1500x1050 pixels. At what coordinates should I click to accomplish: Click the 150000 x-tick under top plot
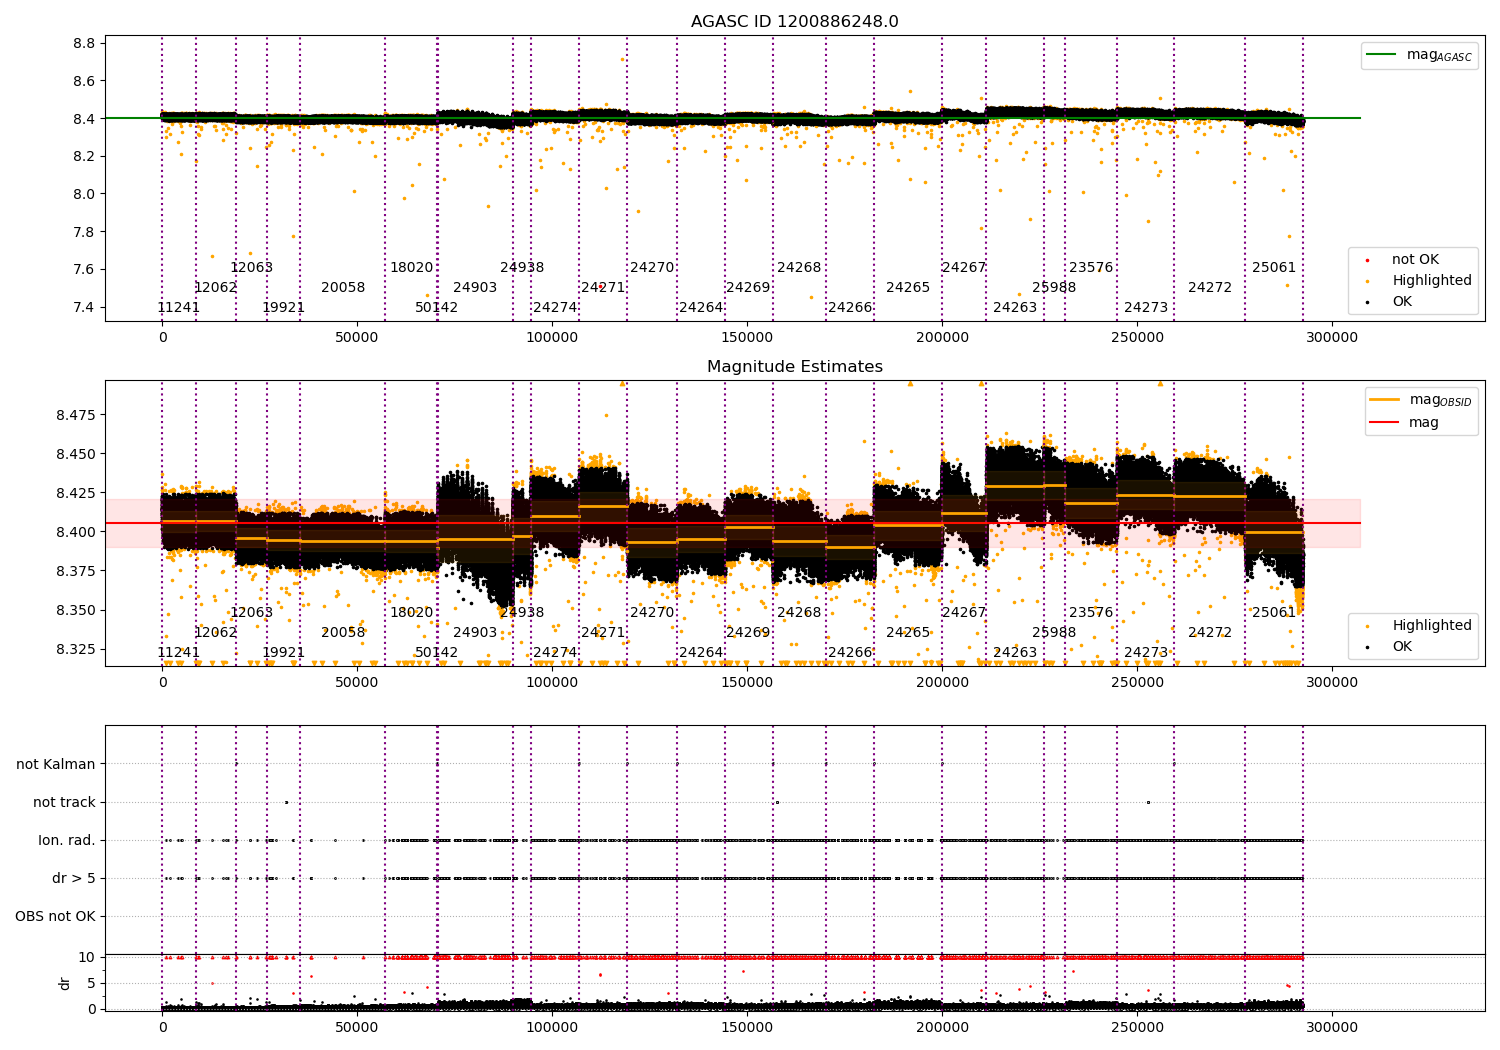click(x=748, y=338)
